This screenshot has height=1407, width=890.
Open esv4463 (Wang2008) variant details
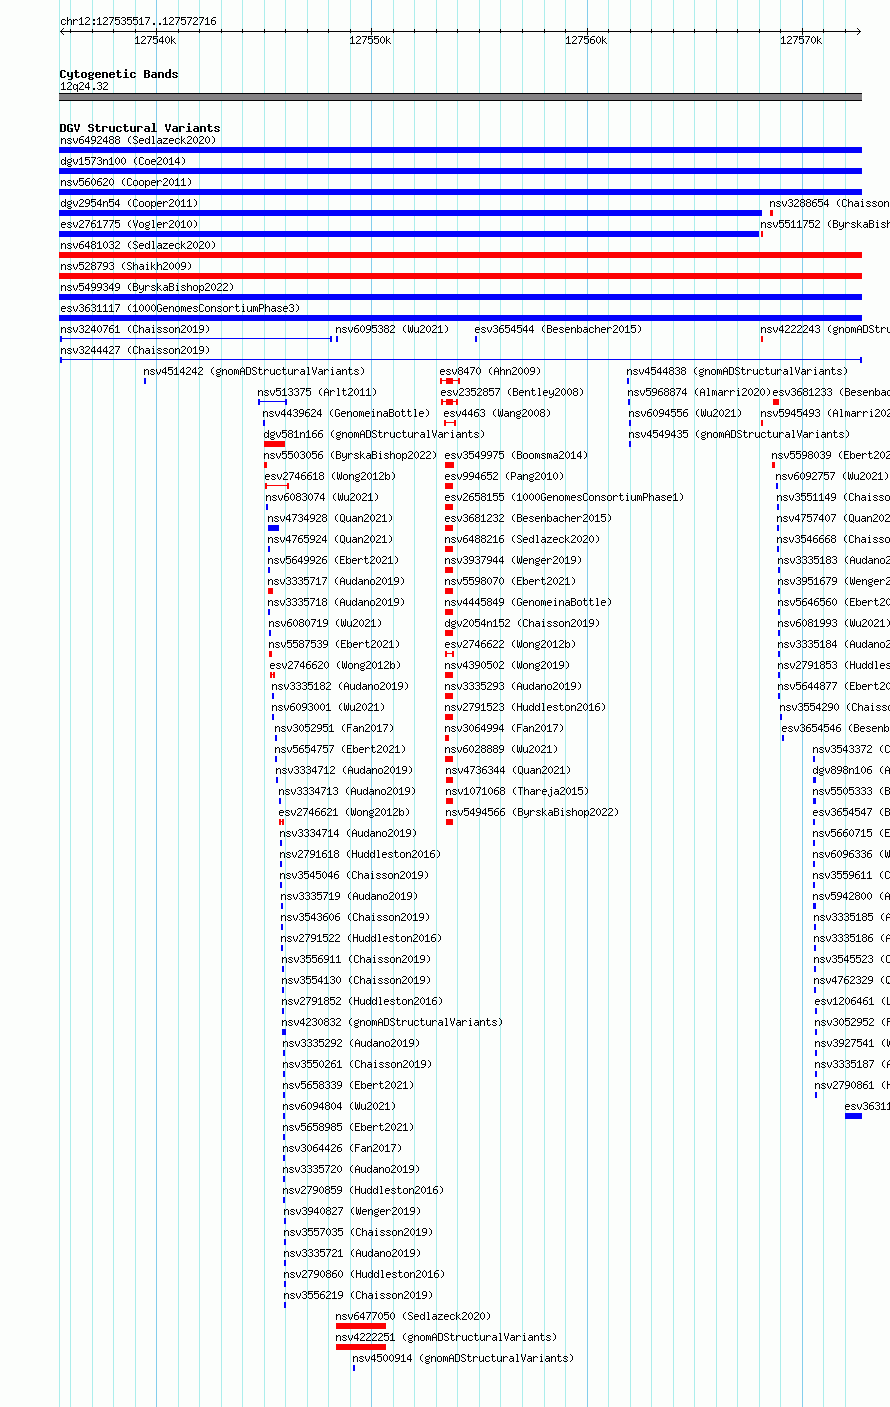[x=497, y=414]
